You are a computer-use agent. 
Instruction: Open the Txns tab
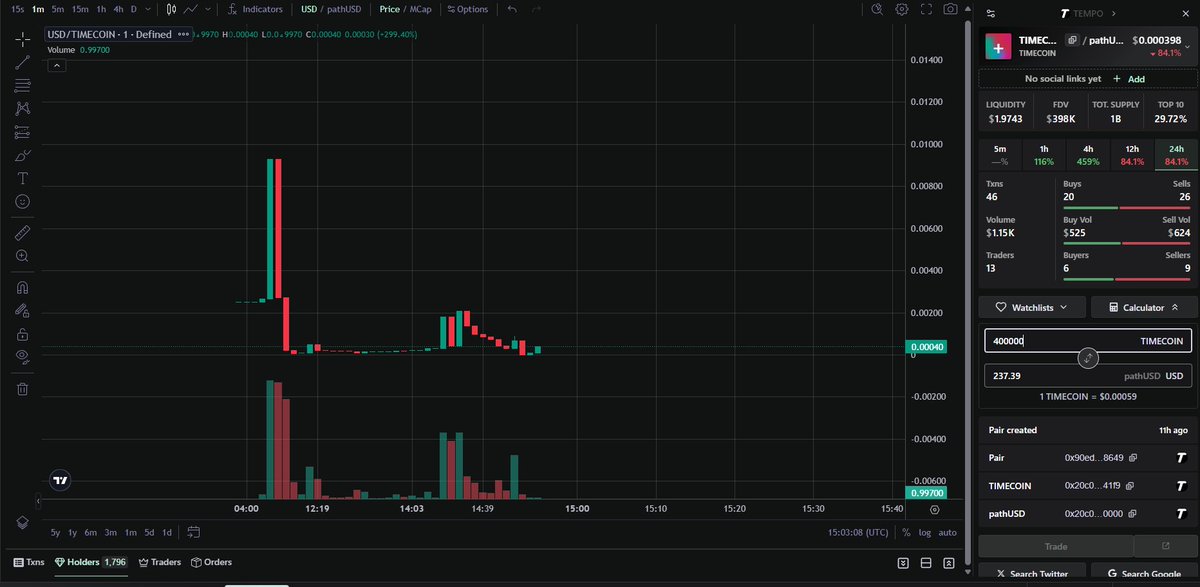pyautogui.click(x=29, y=562)
